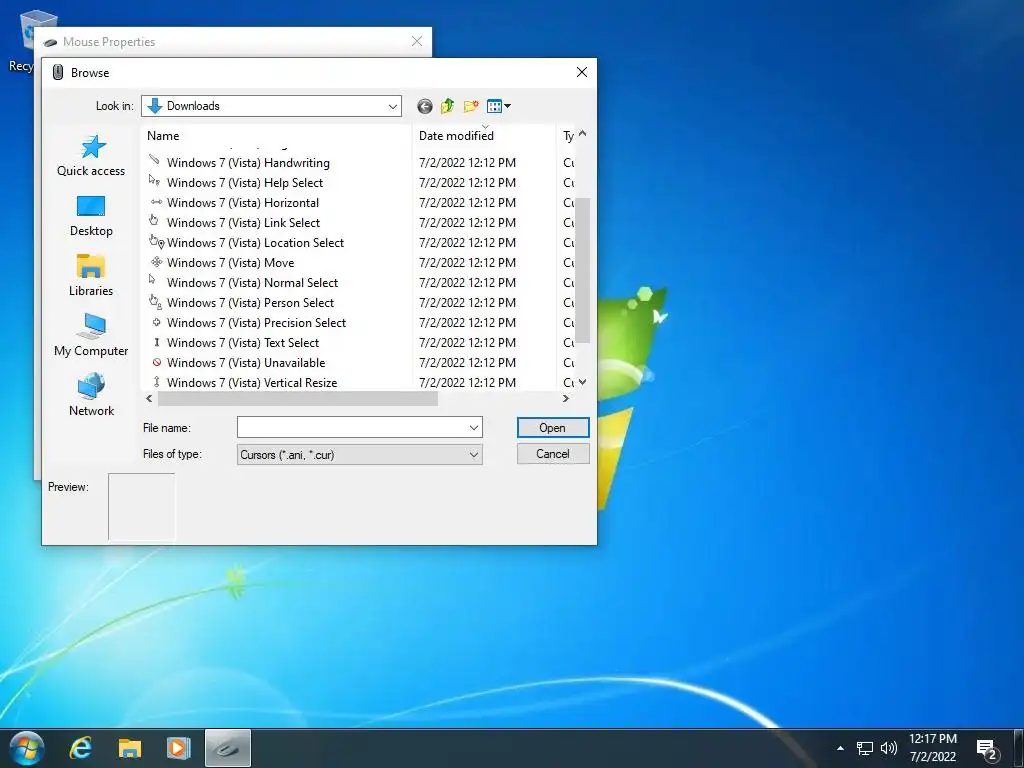
Task: Click the Cancel button
Action: (552, 454)
